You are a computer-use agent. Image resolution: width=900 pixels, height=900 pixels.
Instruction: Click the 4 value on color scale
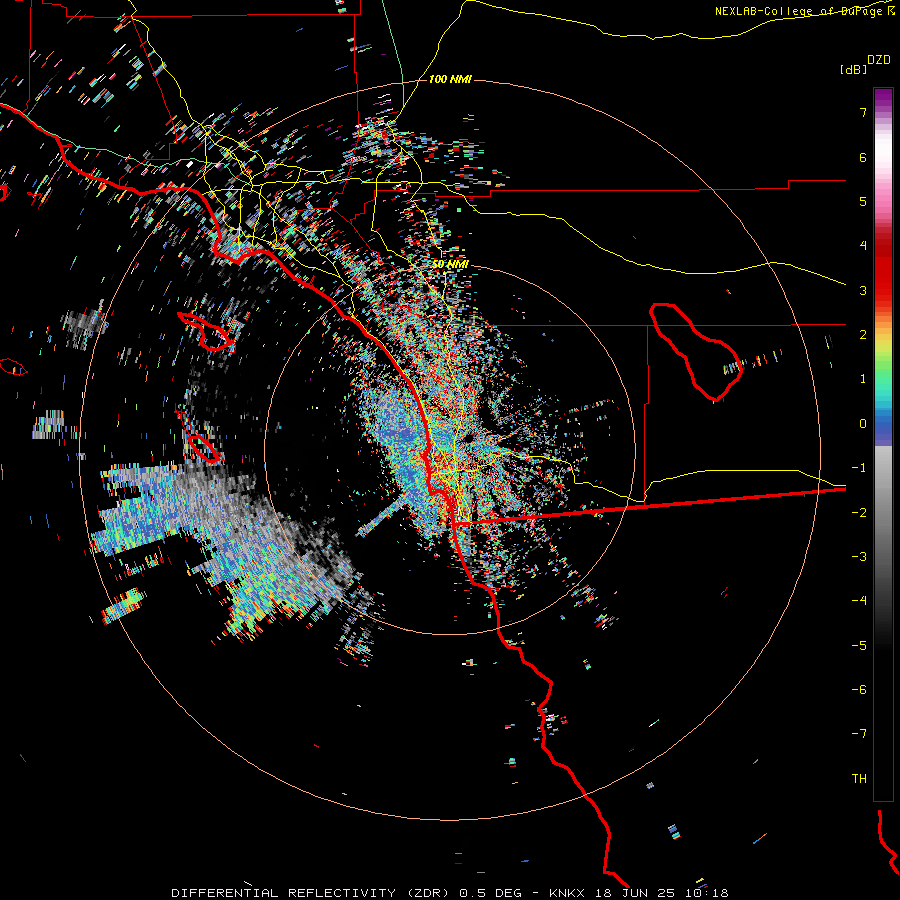[863, 246]
